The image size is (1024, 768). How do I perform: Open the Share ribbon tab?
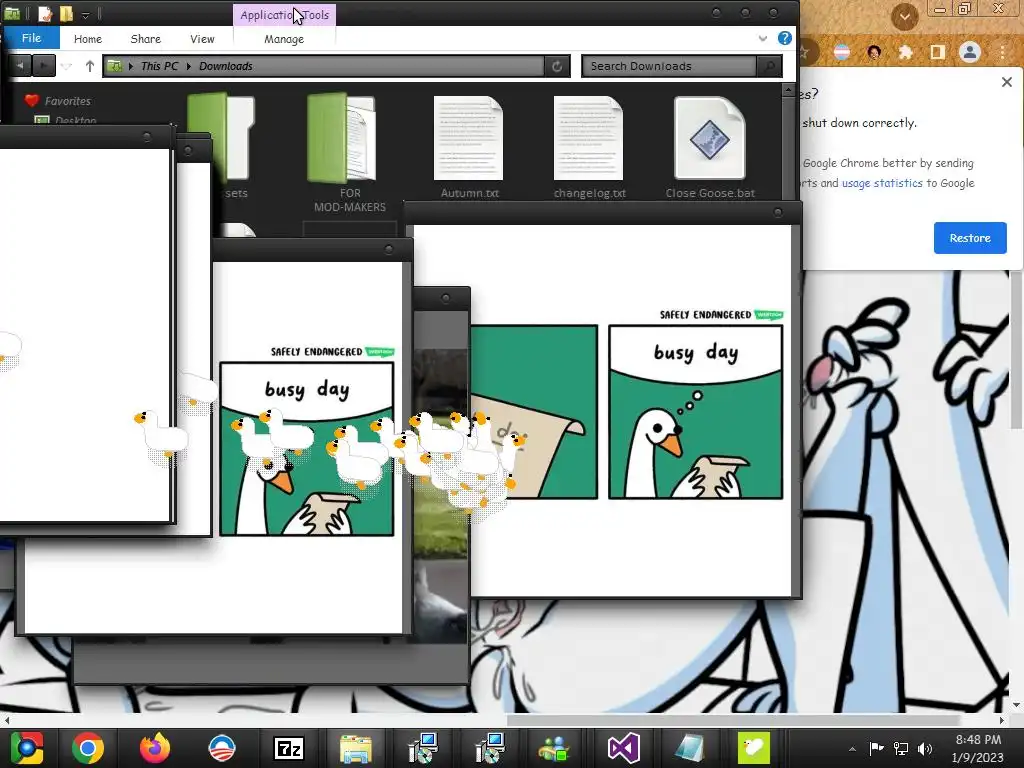coord(146,39)
